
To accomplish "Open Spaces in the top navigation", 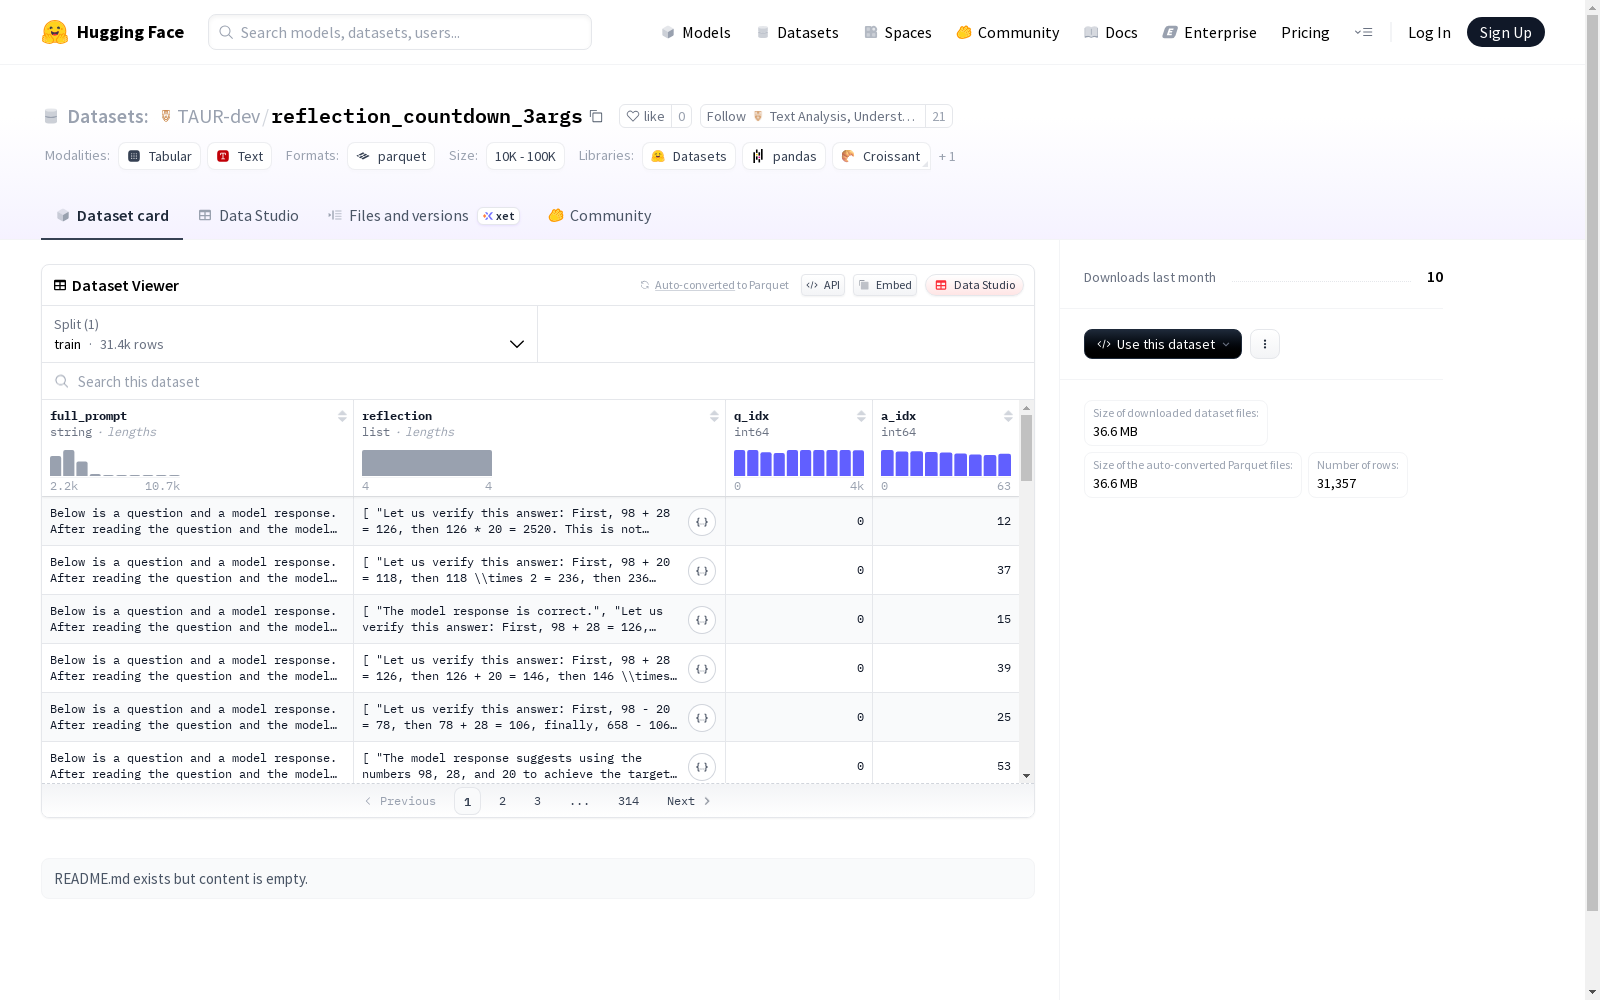I will (898, 32).
